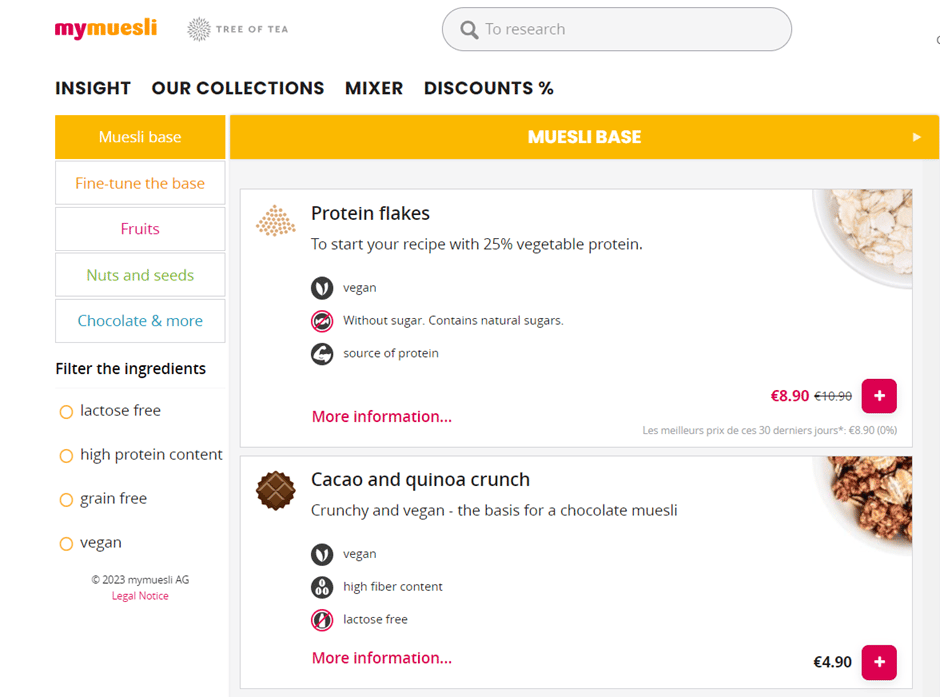Click the source of protein muscle icon
The width and height of the screenshot is (940, 697).
pos(322,354)
